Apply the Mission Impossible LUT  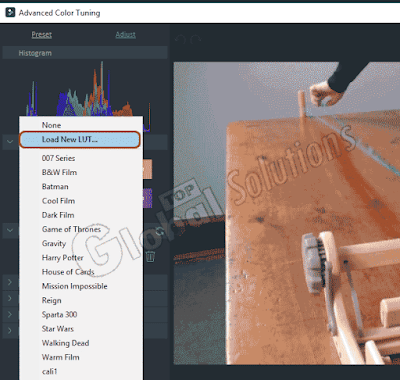click(81, 286)
